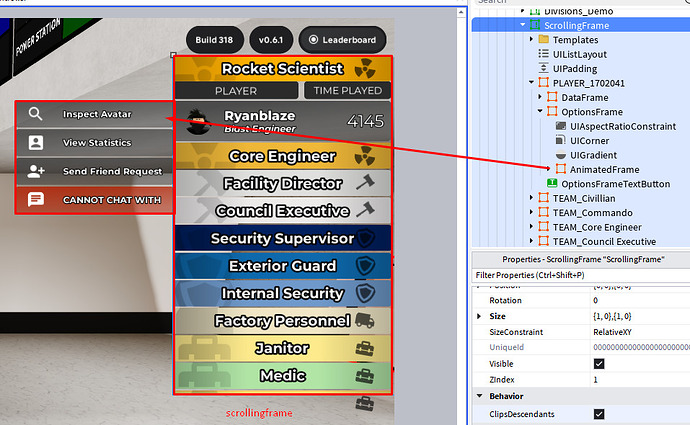Screen dimensions: 690x425
Task: Click the TEAM_Council Executive frame icon
Action: point(543,241)
